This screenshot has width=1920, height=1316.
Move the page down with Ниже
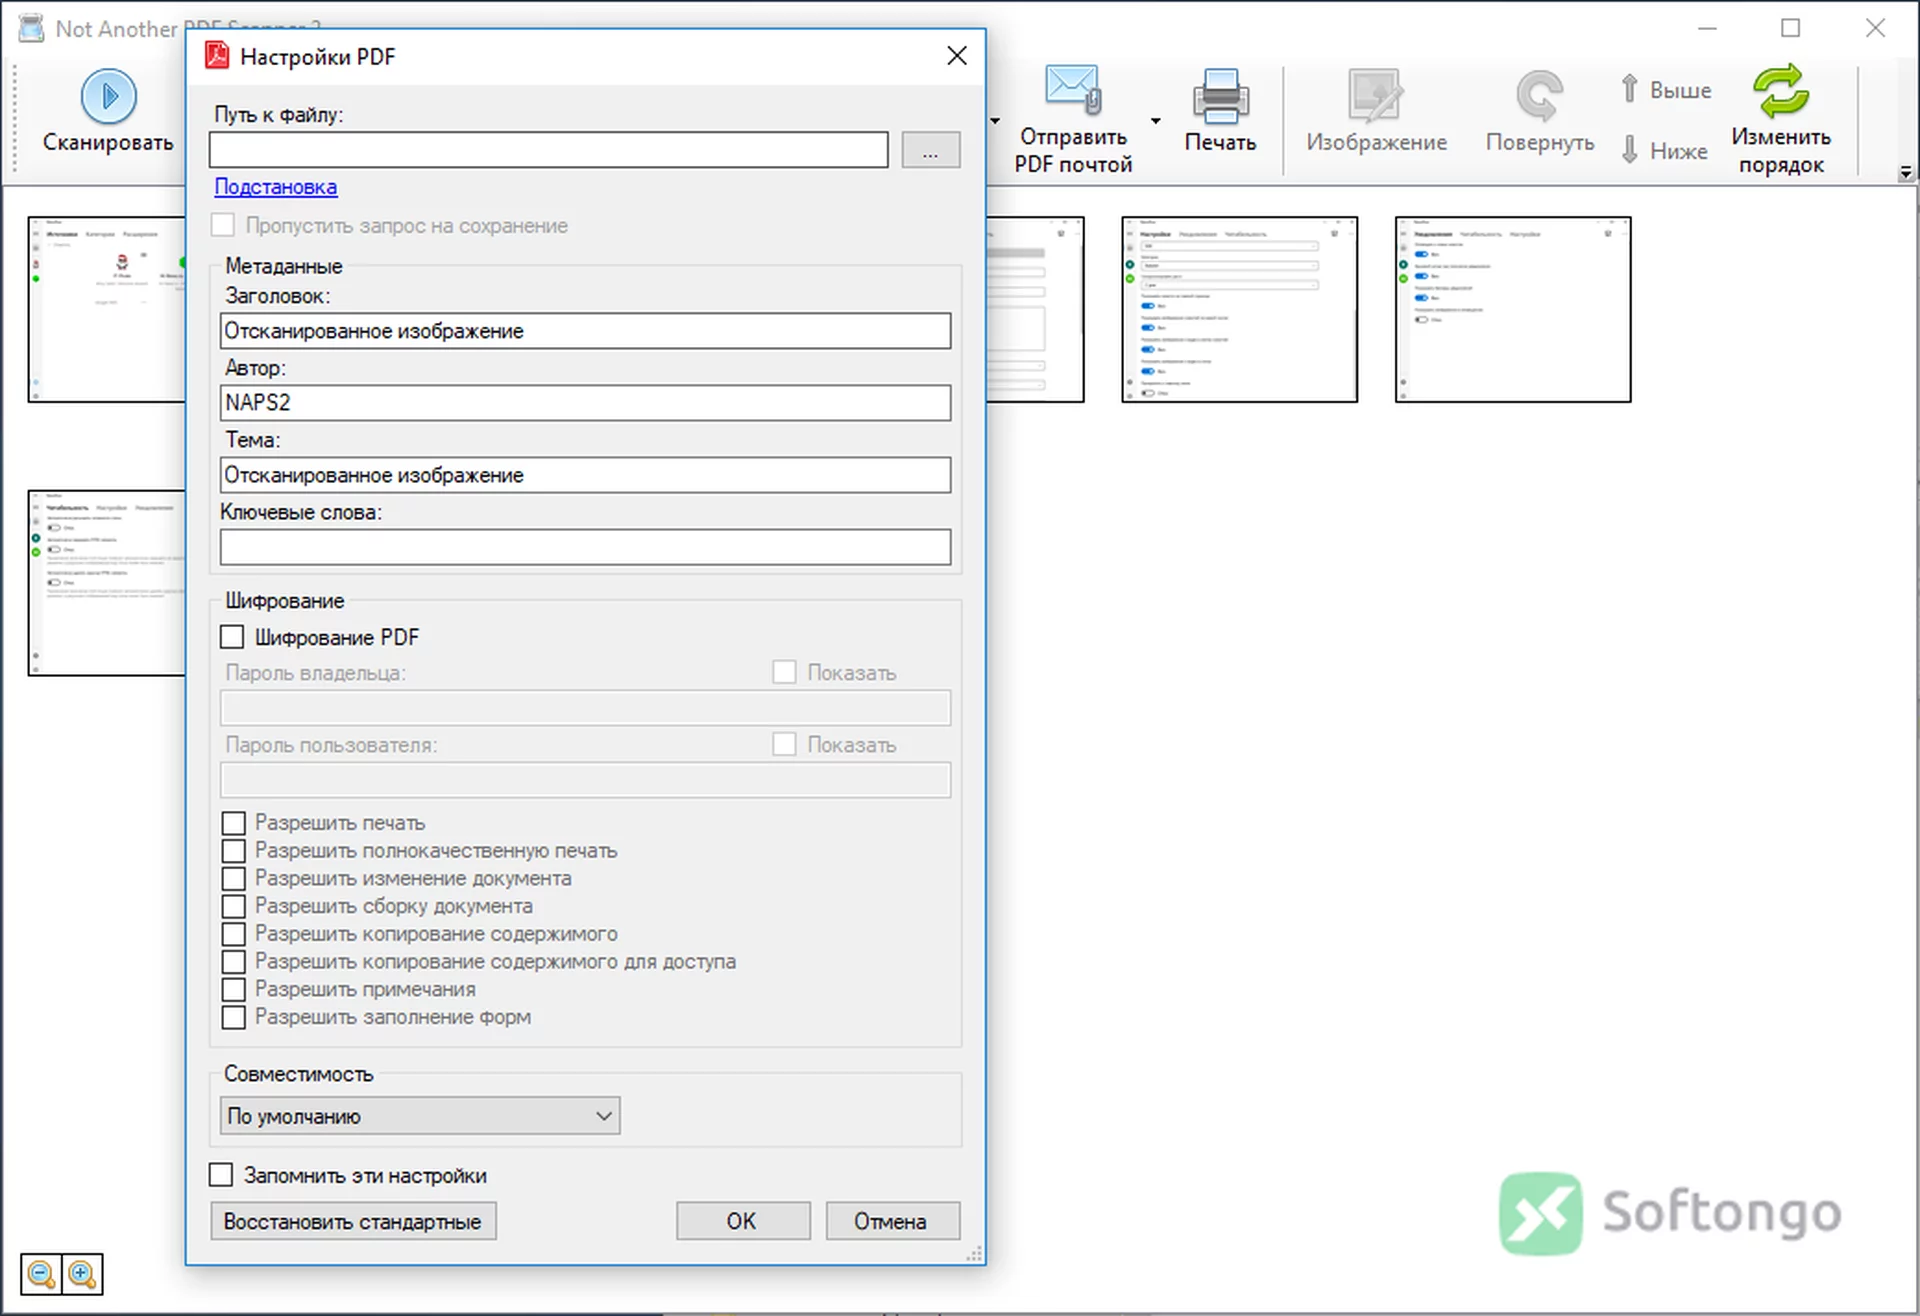[1666, 151]
